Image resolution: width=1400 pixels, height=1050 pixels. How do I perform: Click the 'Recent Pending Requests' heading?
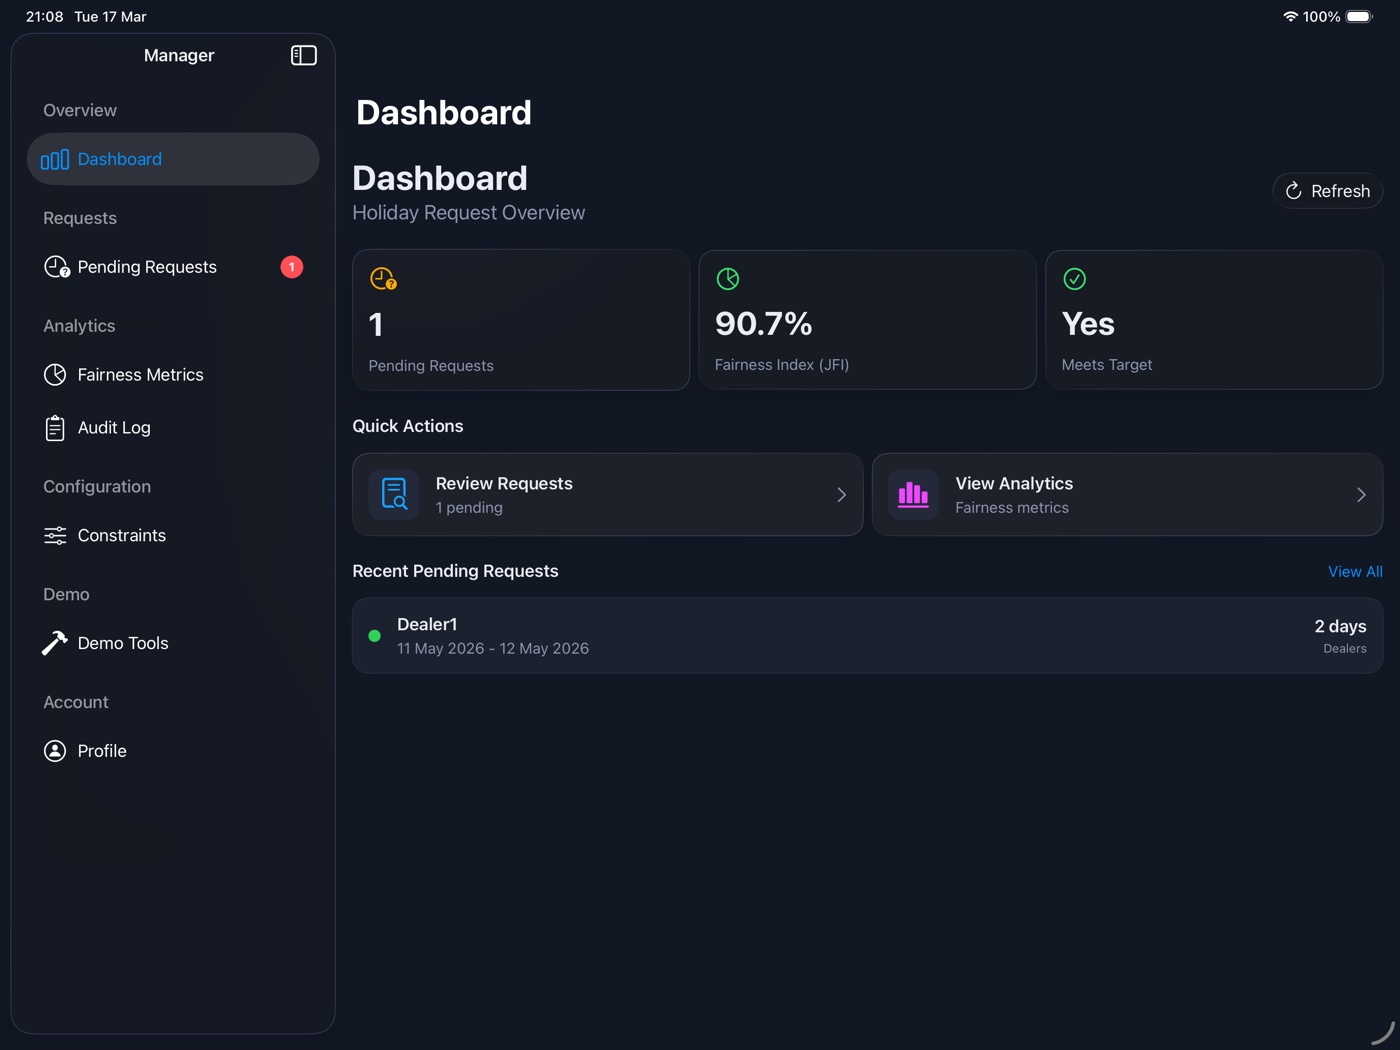pyautogui.click(x=455, y=571)
